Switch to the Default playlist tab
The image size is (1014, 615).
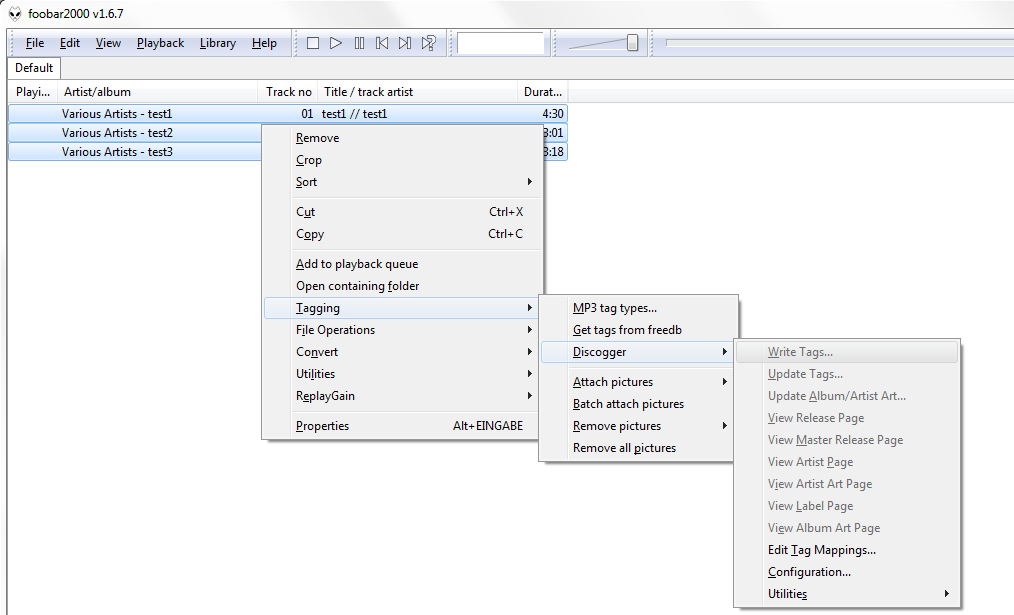[34, 68]
